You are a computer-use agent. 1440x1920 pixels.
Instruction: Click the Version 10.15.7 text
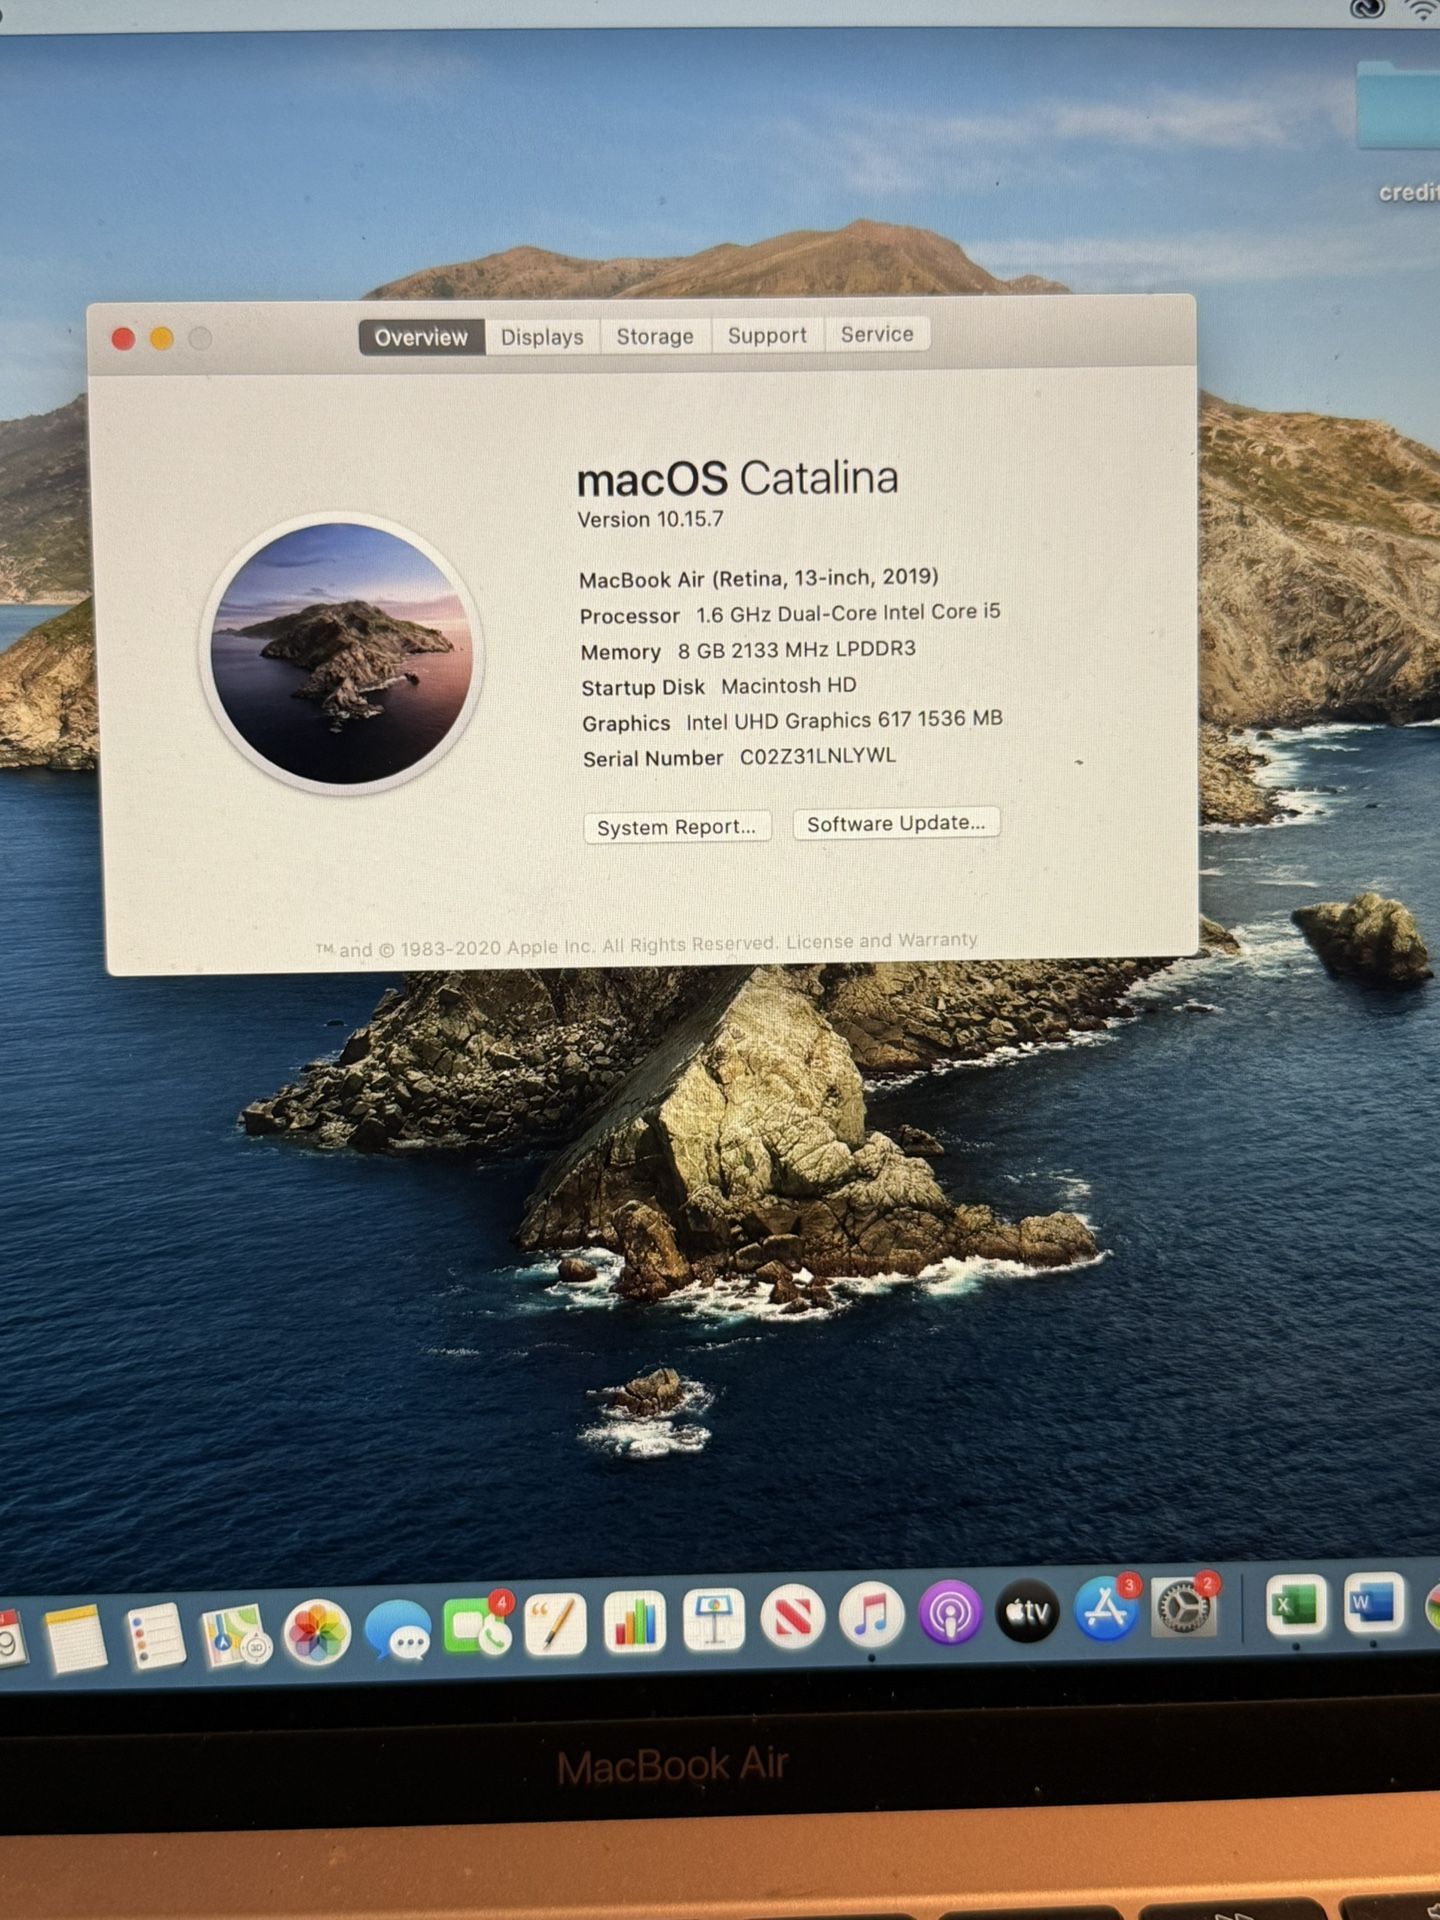click(x=650, y=520)
